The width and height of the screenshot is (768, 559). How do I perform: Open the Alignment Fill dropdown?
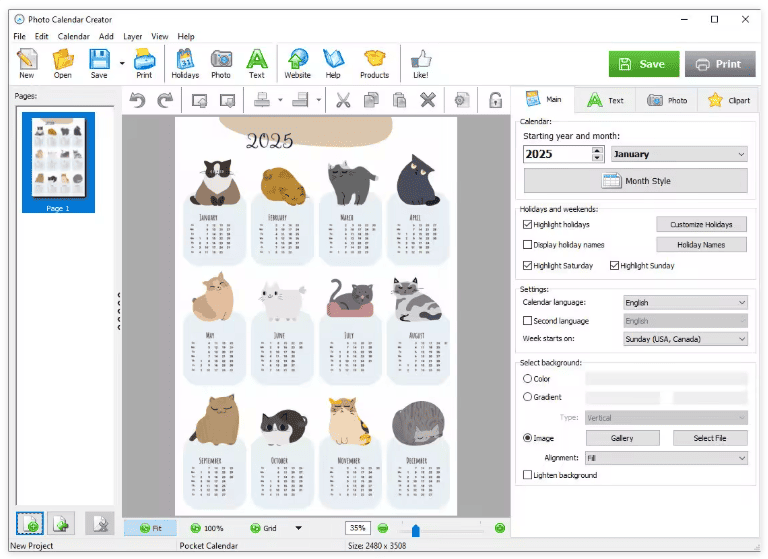(x=666, y=458)
